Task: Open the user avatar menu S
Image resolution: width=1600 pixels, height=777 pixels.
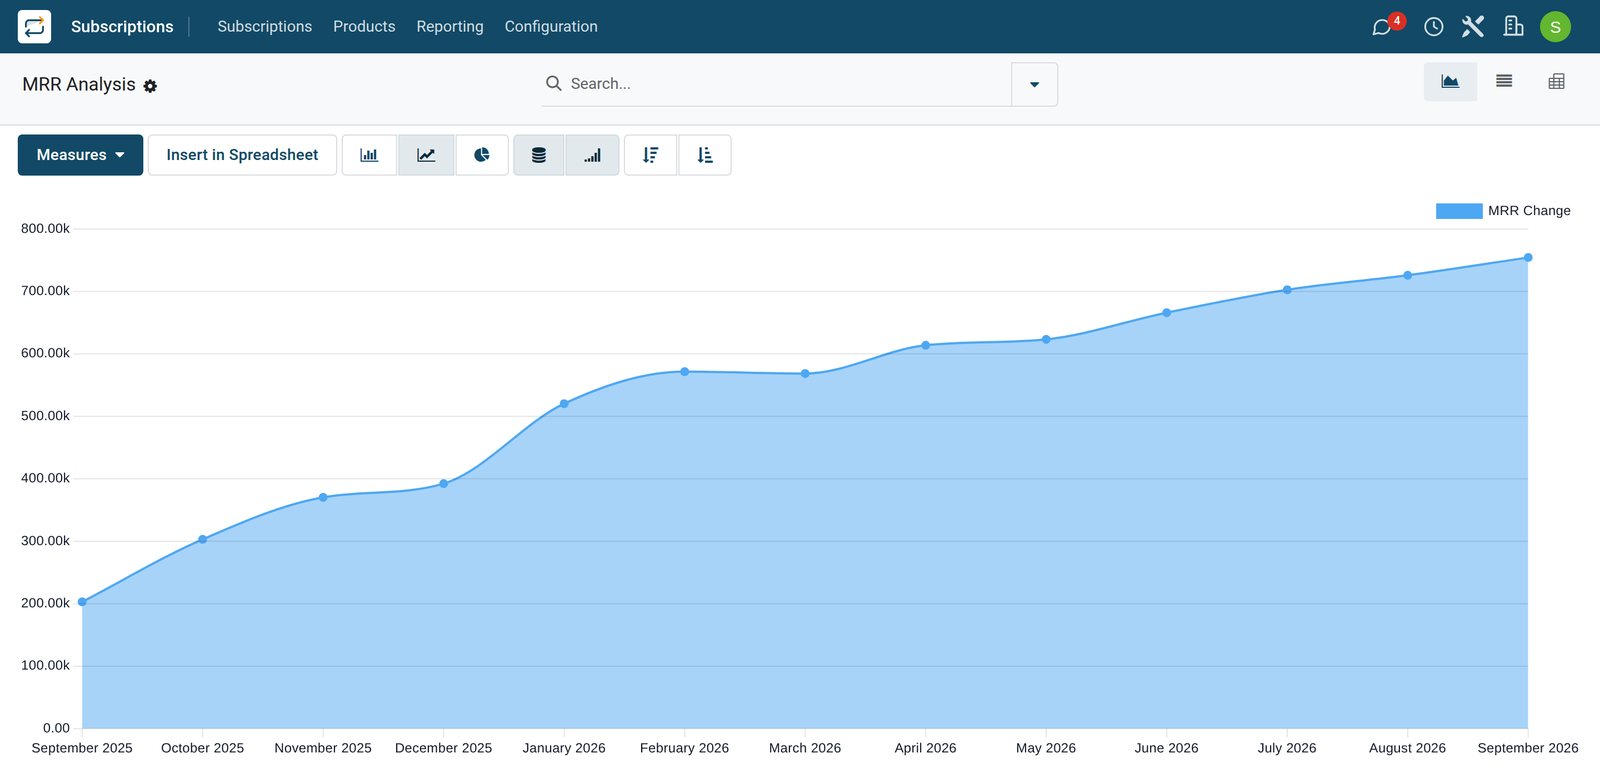Action: (1555, 27)
